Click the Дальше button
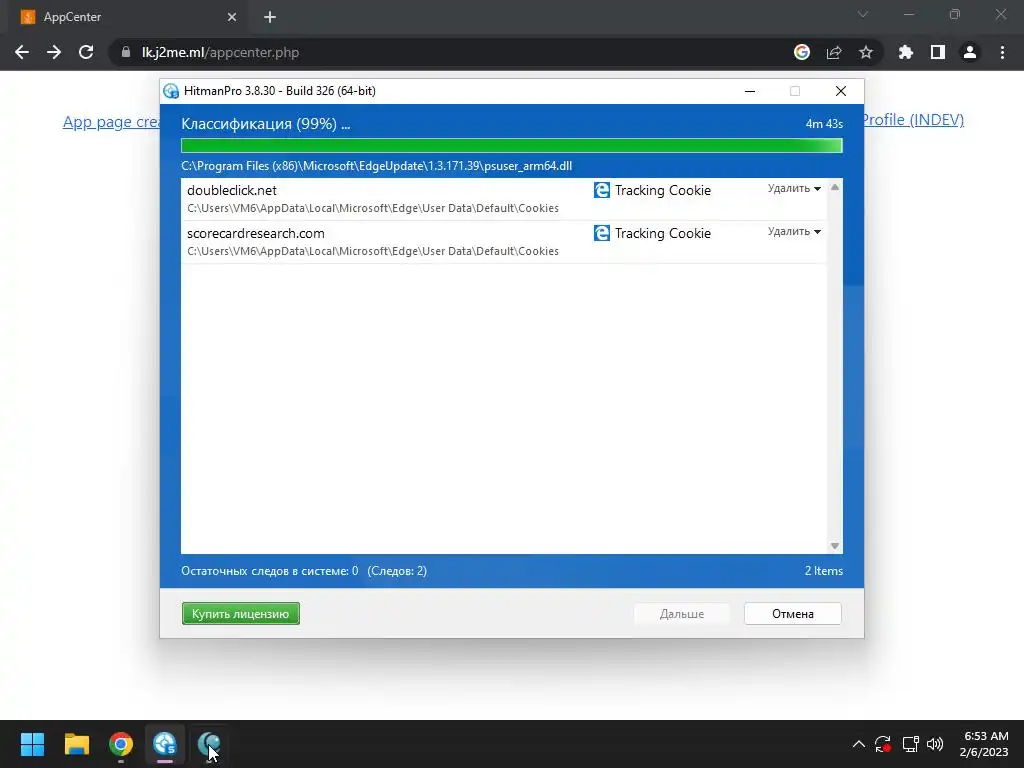The width and height of the screenshot is (1024, 768). coord(682,613)
